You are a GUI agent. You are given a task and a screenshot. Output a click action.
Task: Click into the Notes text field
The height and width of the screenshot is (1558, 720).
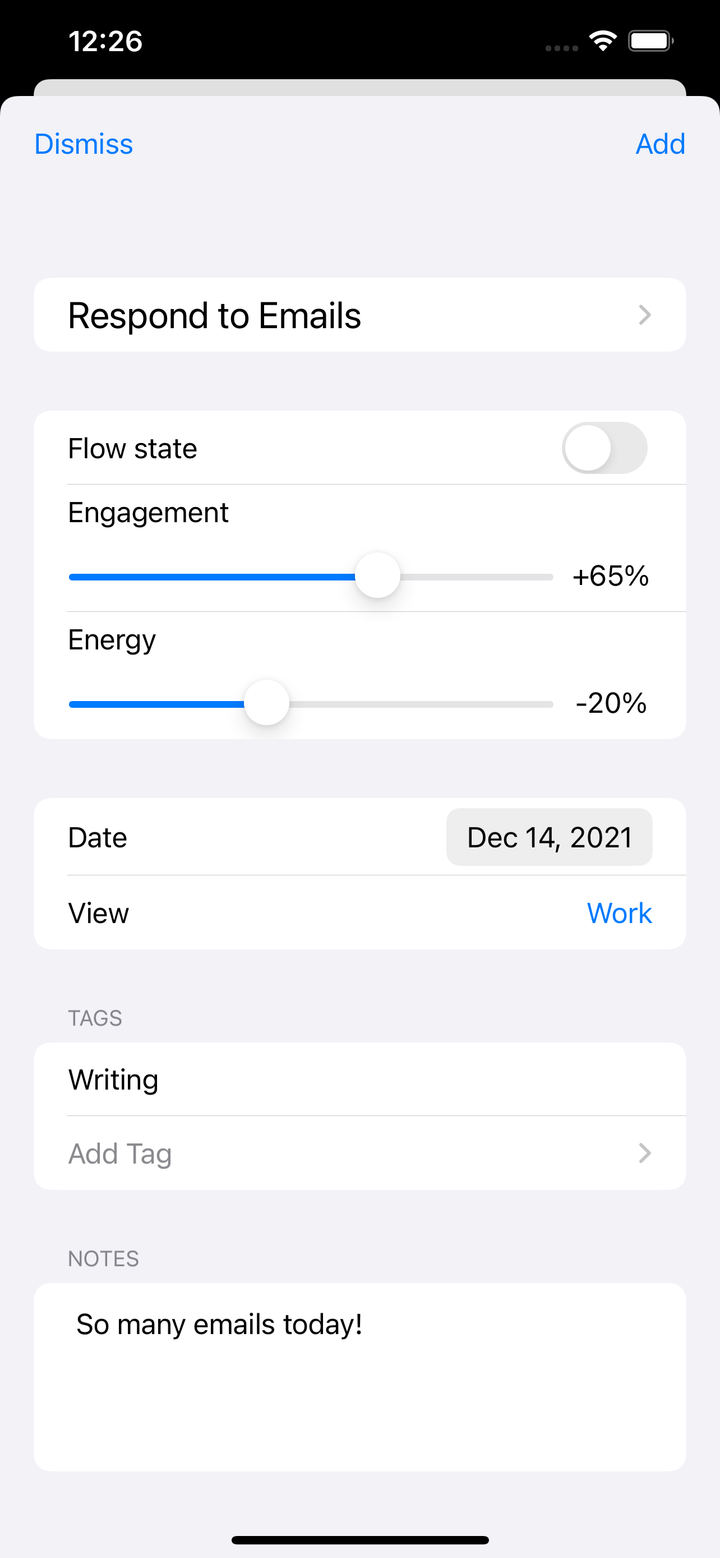tap(360, 1377)
